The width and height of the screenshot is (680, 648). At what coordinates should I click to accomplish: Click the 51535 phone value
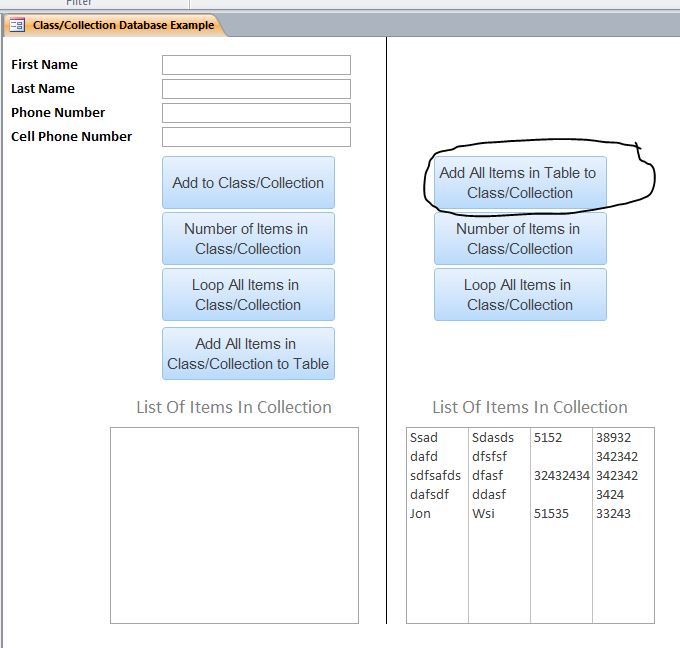[551, 514]
